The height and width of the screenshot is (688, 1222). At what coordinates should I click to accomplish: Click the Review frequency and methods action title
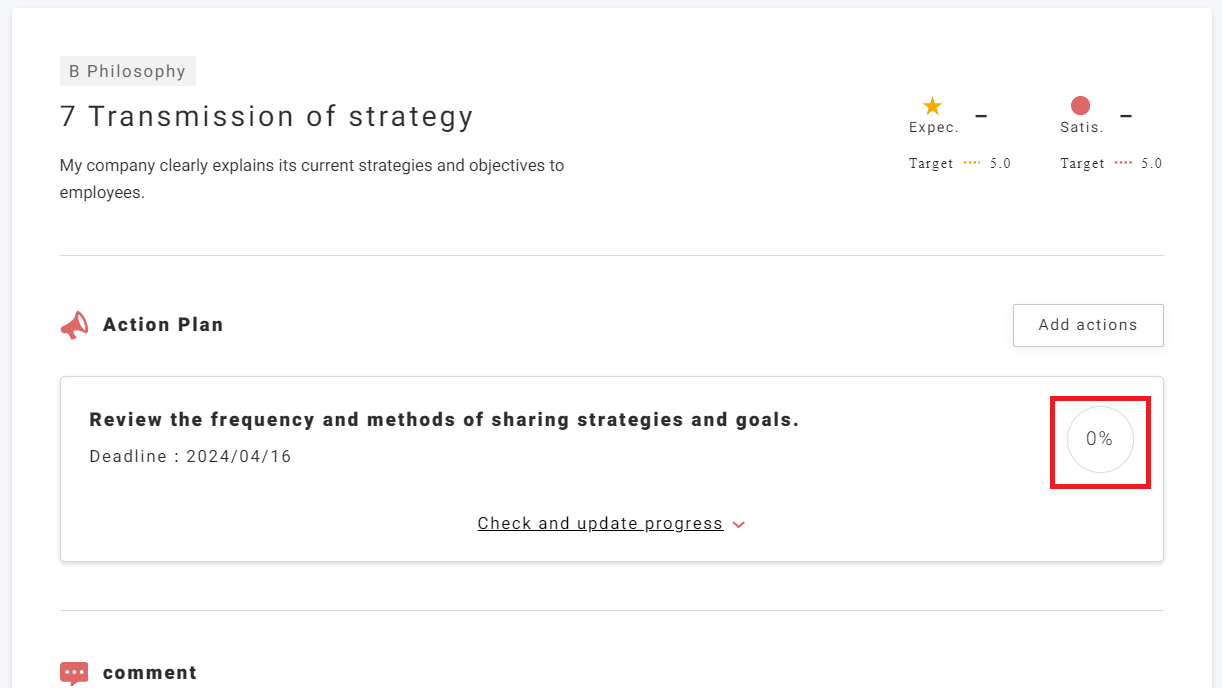(x=444, y=420)
